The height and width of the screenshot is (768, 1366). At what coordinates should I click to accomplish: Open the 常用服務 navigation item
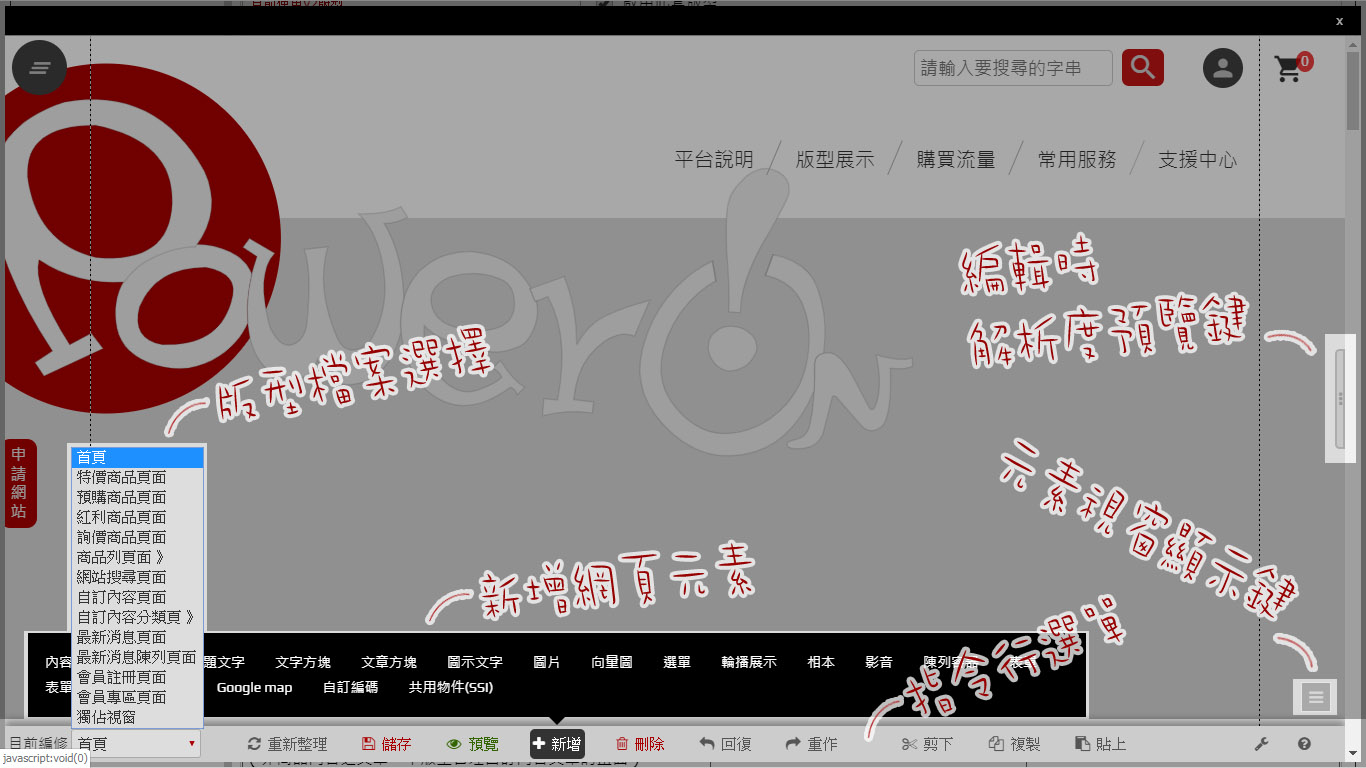point(1077,160)
